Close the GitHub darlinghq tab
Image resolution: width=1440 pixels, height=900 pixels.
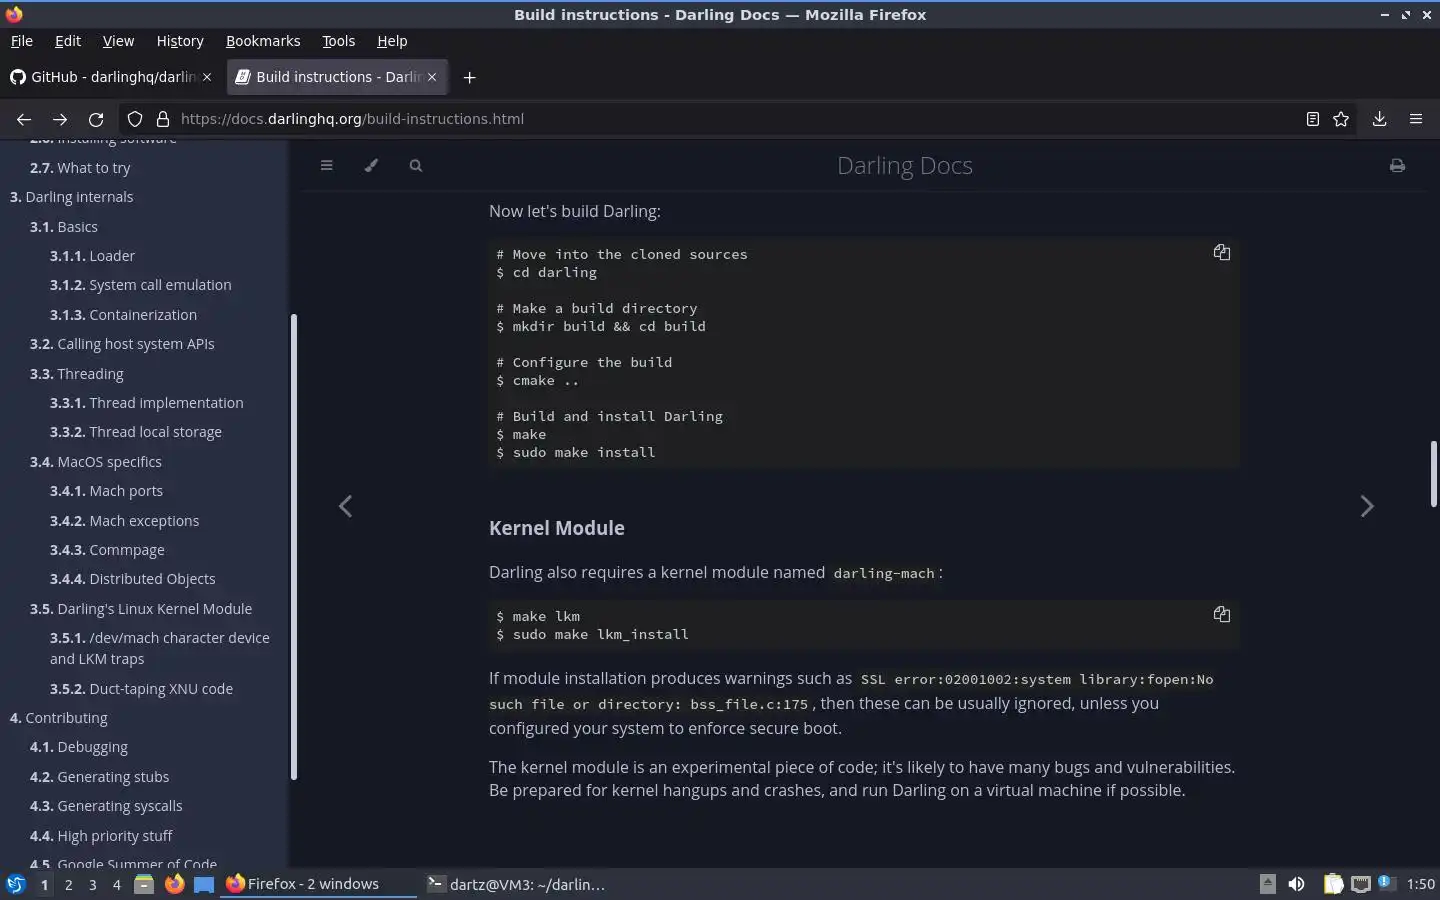point(207,77)
